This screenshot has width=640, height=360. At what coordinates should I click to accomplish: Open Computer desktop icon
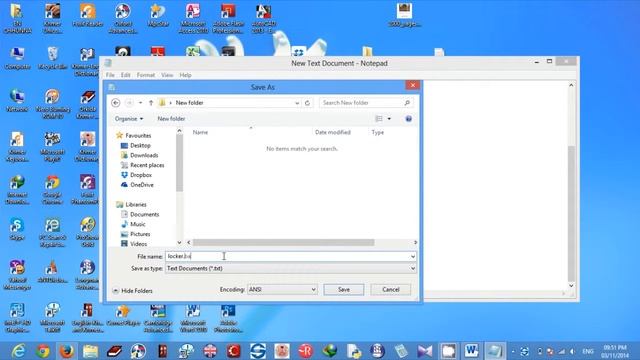point(17,58)
